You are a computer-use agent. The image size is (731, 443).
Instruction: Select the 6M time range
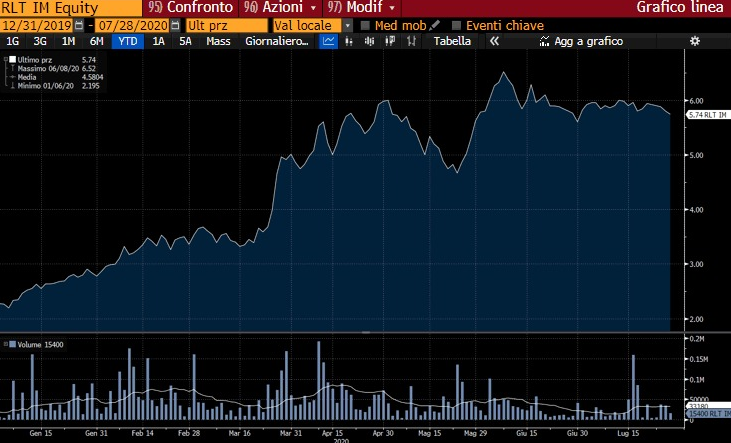tap(97, 41)
